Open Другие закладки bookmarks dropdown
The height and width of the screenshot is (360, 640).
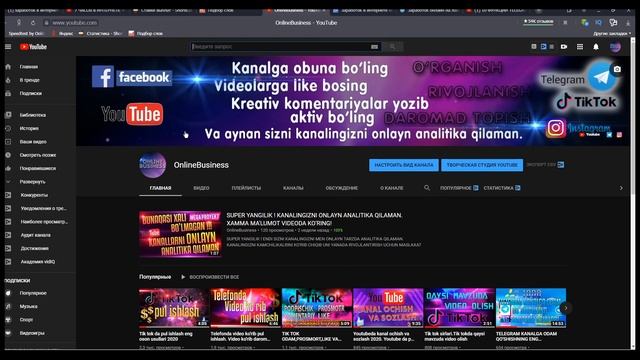pos(612,34)
